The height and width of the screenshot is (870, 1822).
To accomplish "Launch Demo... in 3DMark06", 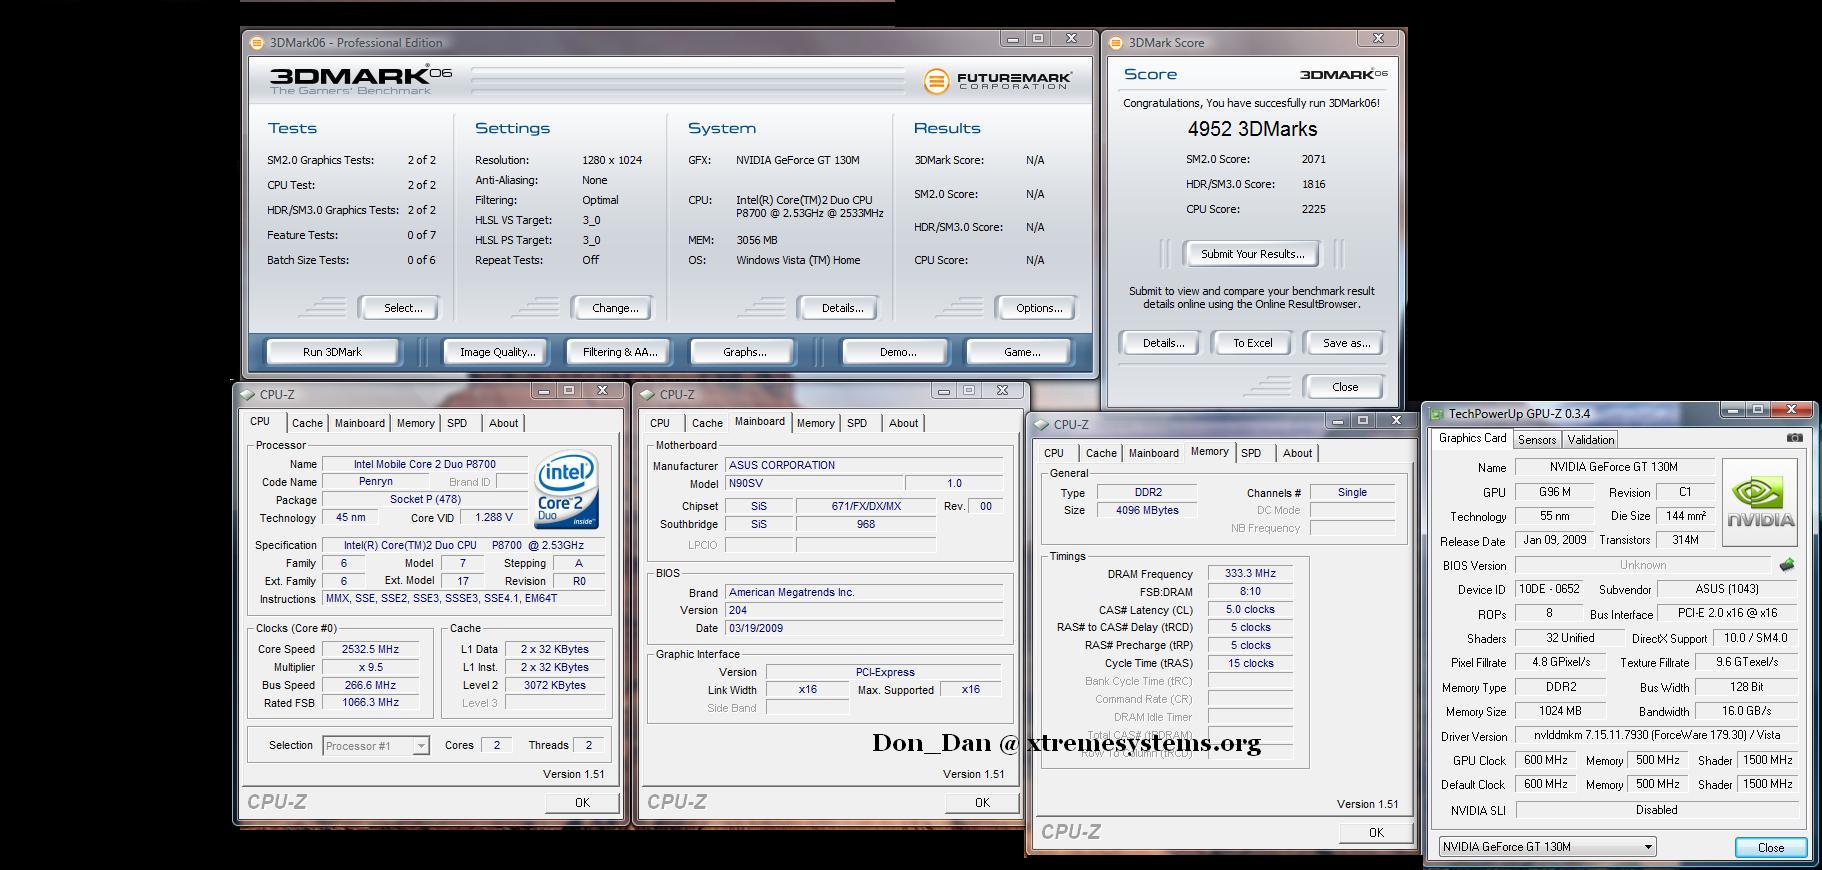I will (897, 352).
